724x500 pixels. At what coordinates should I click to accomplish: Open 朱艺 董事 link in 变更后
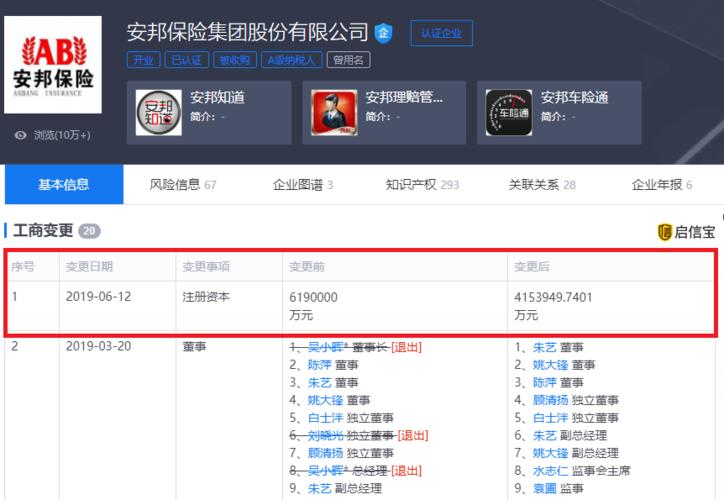coord(545,347)
